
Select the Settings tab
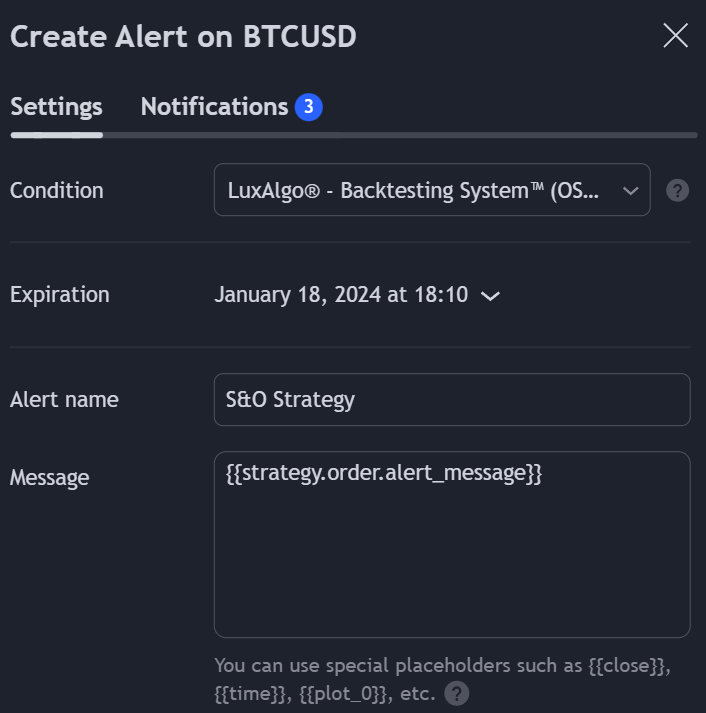pyautogui.click(x=56, y=107)
